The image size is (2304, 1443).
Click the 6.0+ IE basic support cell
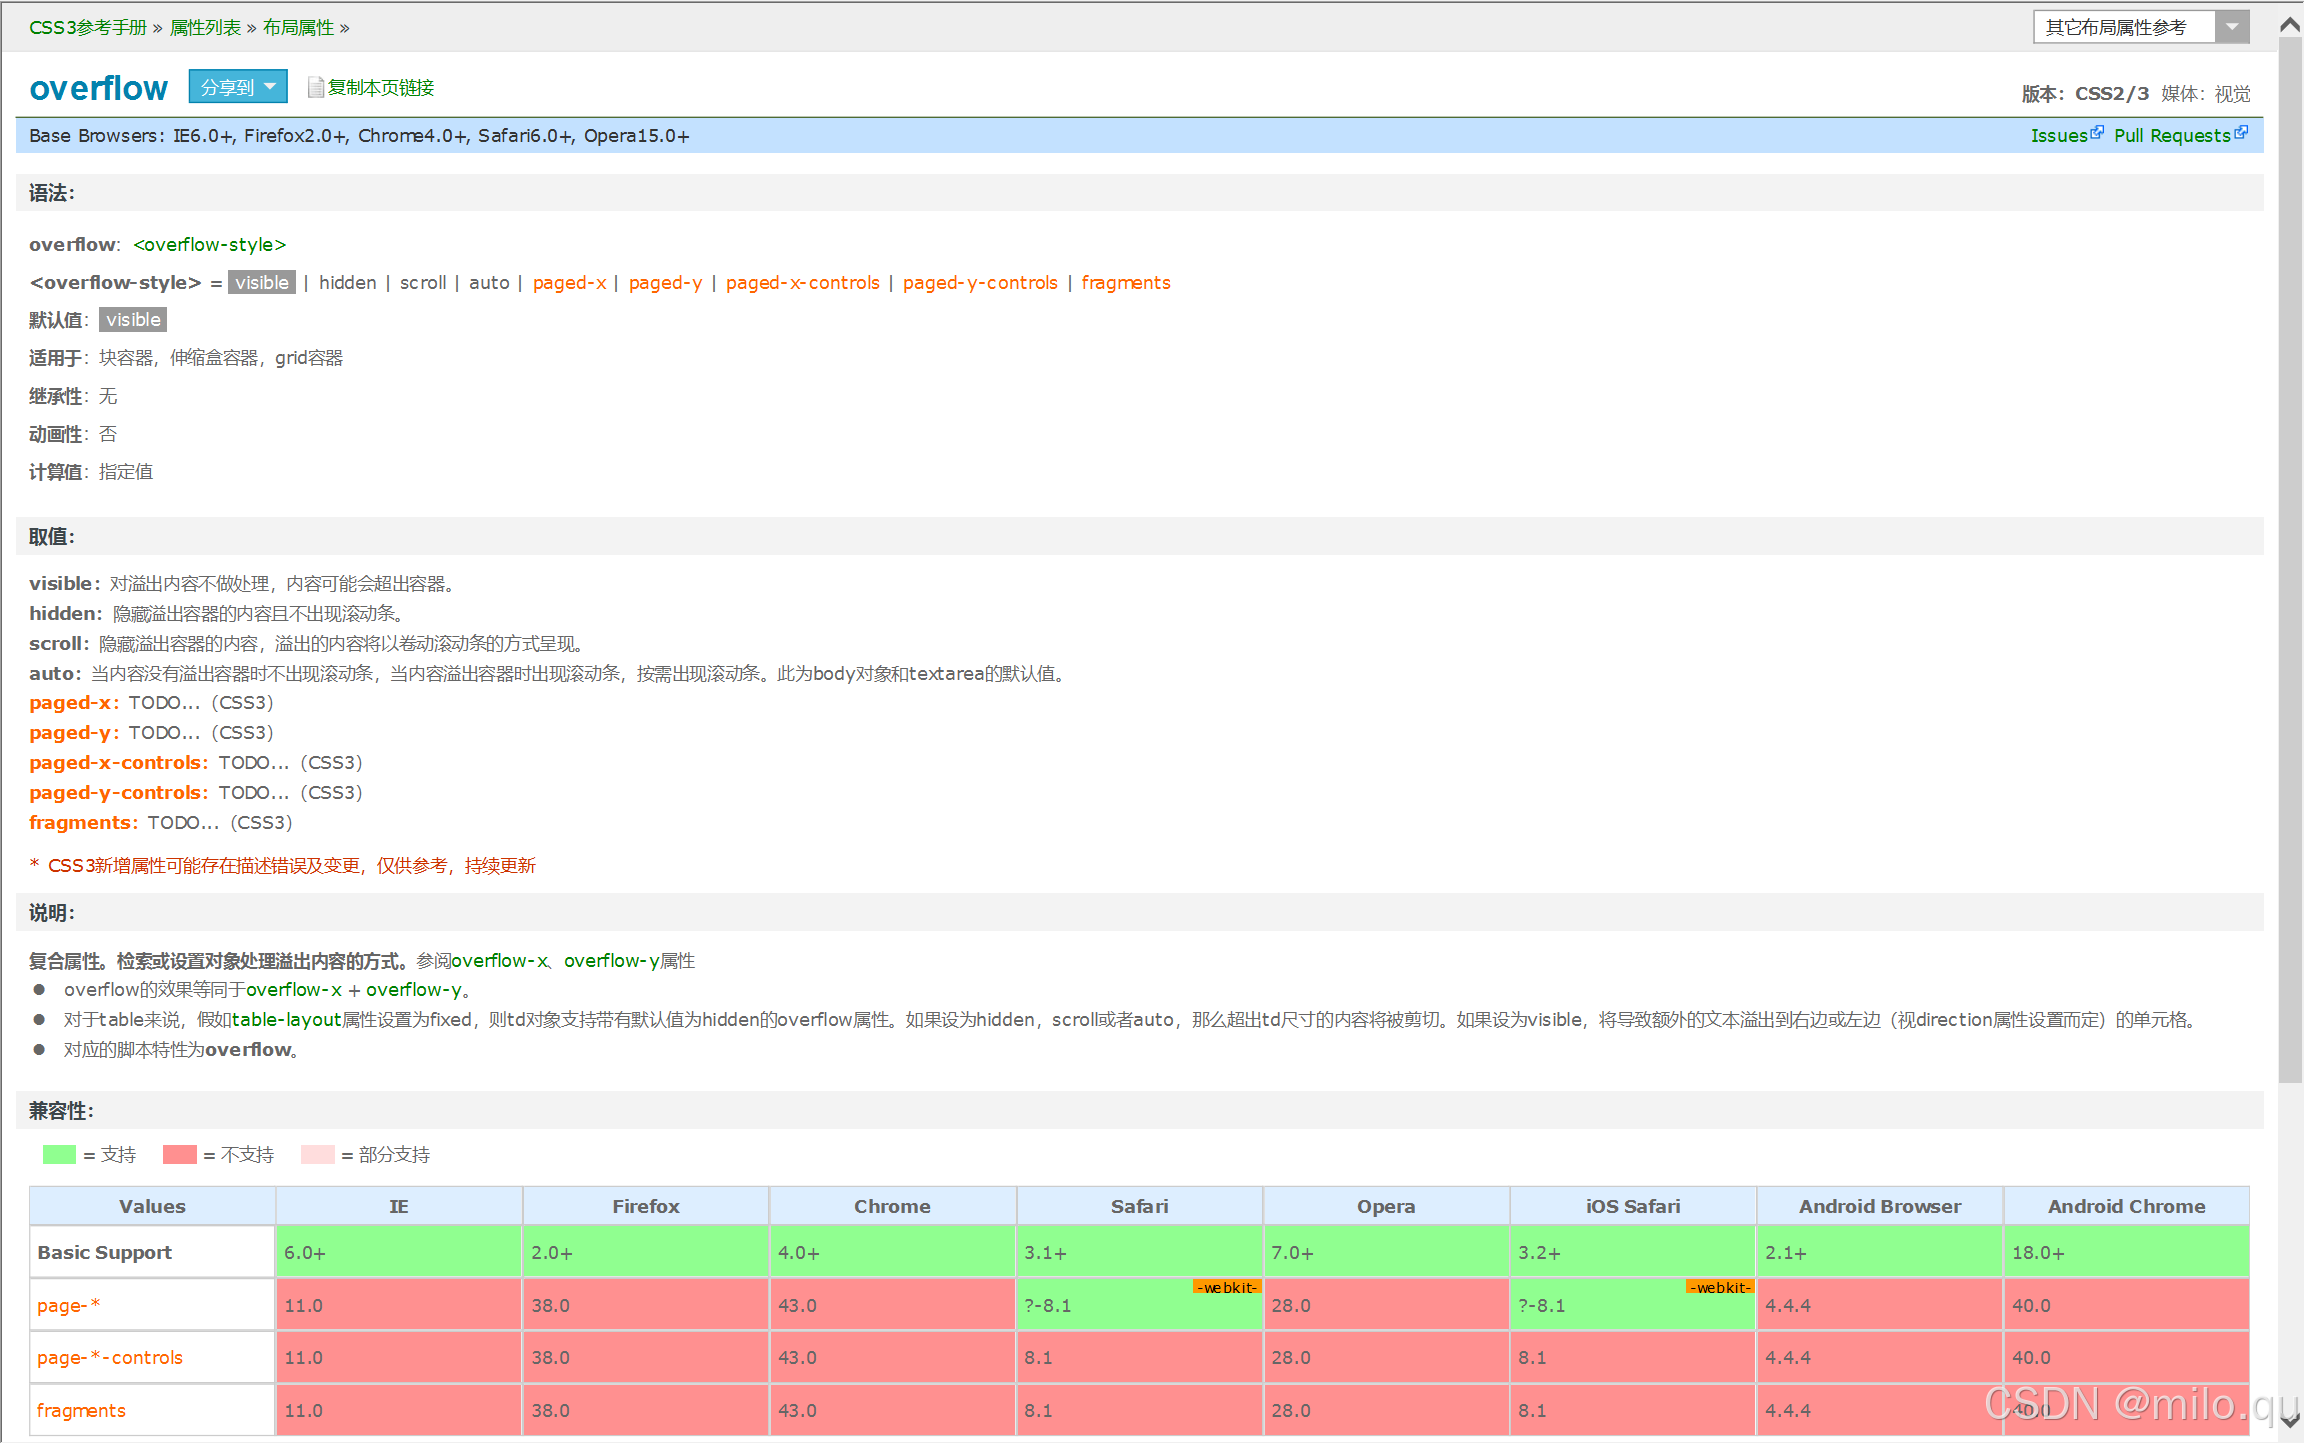point(398,1252)
